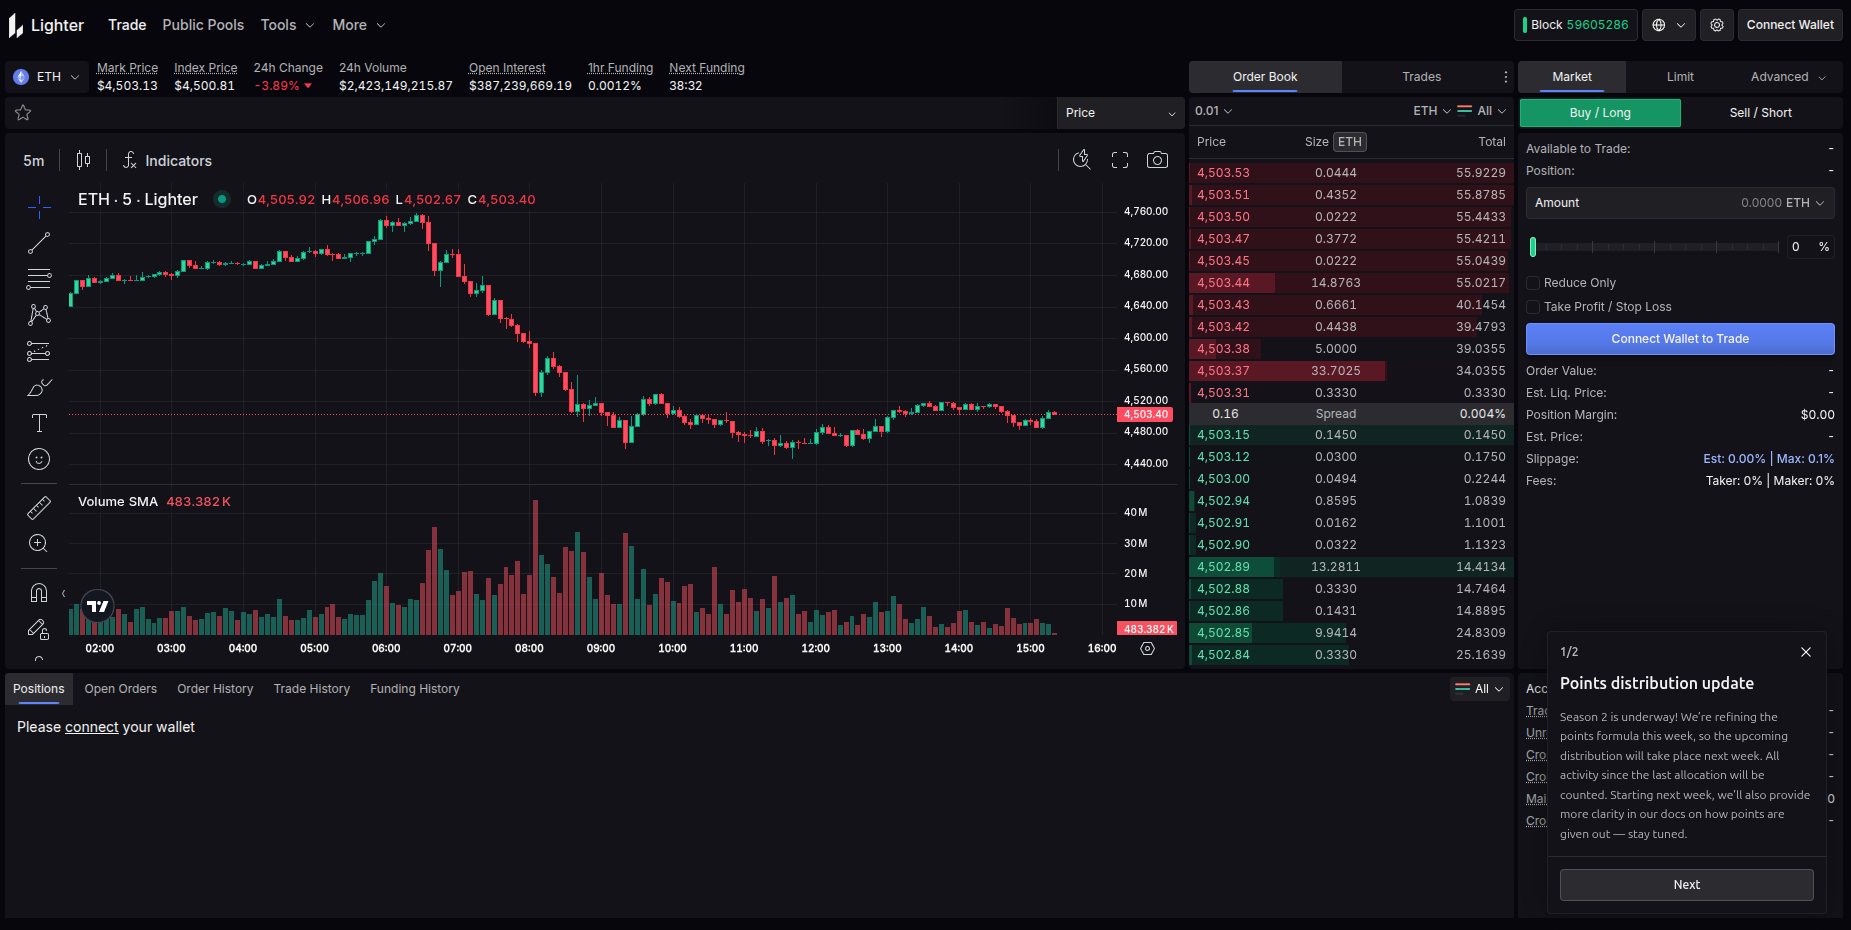
Task: Click the chart alert clock icon
Action: click(x=1081, y=160)
